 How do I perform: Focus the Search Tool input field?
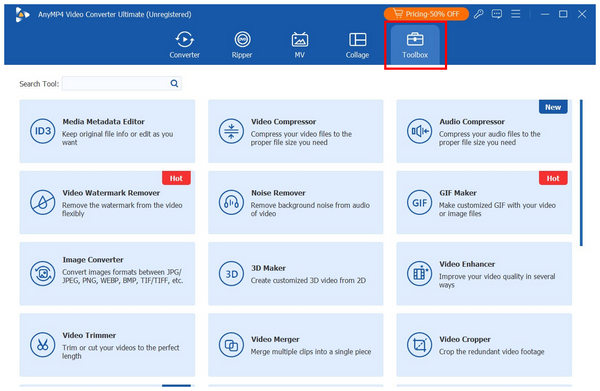122,83
